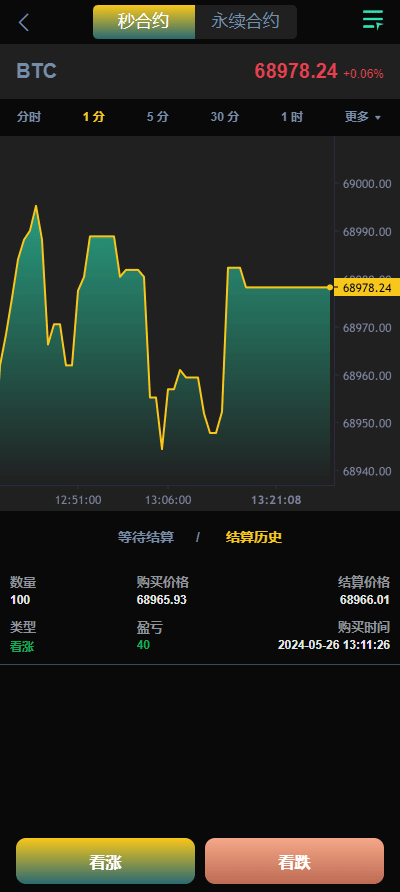Click the settlement price 68966.01

(365, 600)
